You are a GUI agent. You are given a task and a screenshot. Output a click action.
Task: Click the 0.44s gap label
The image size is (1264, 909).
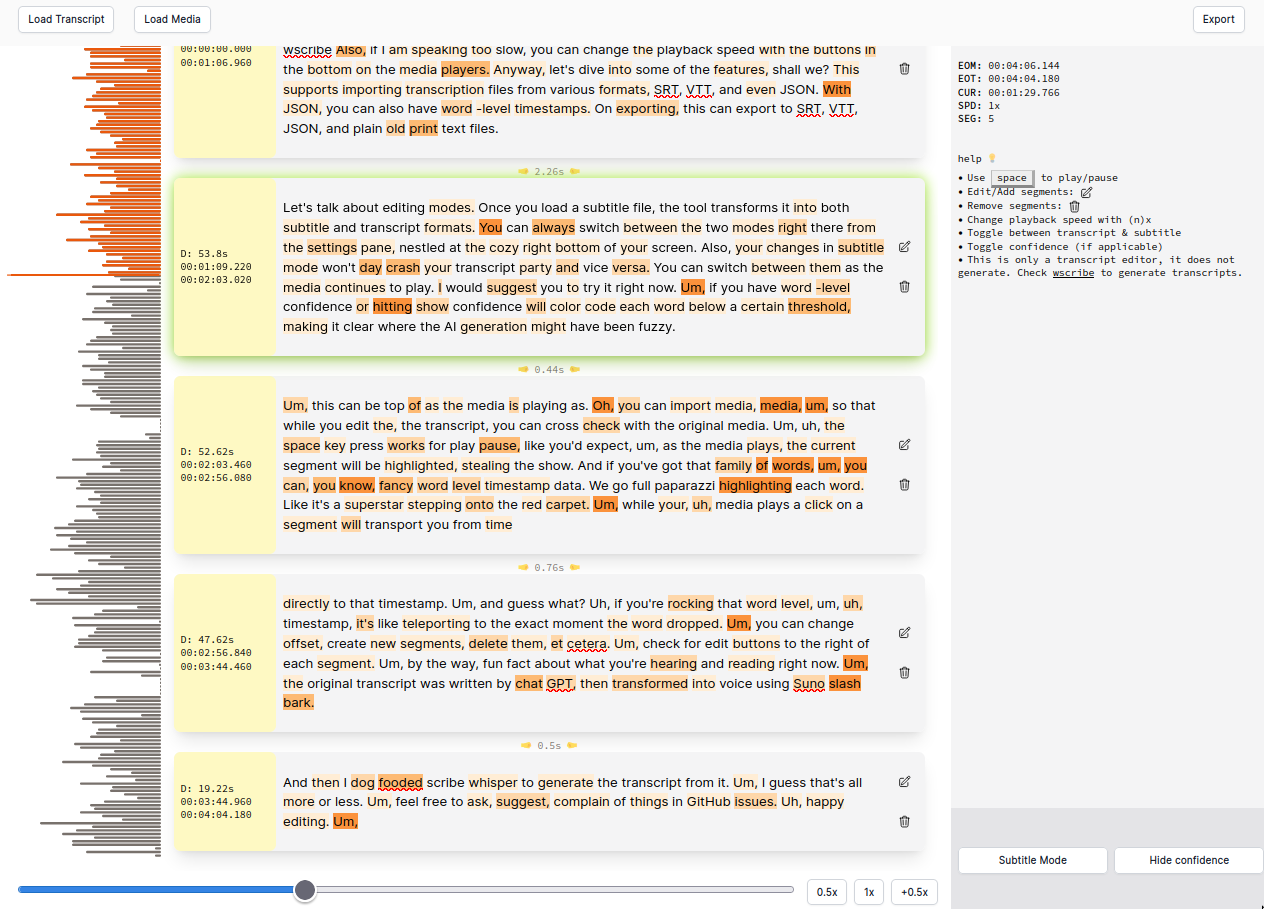549,369
